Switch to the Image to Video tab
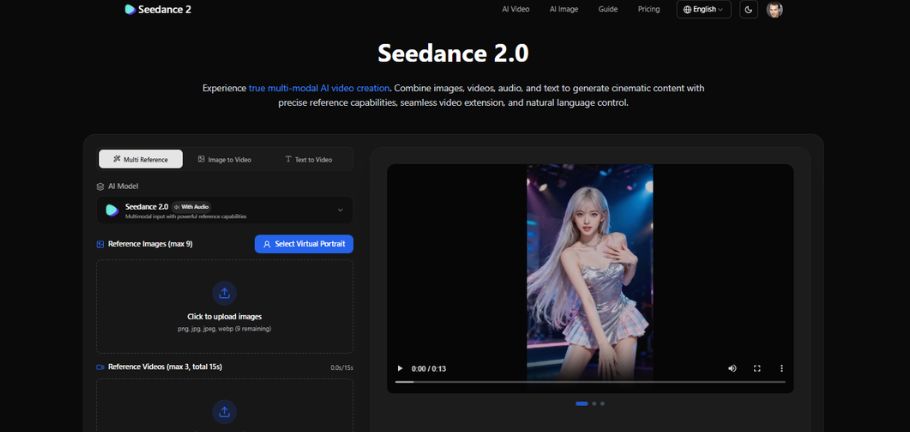 tap(225, 159)
